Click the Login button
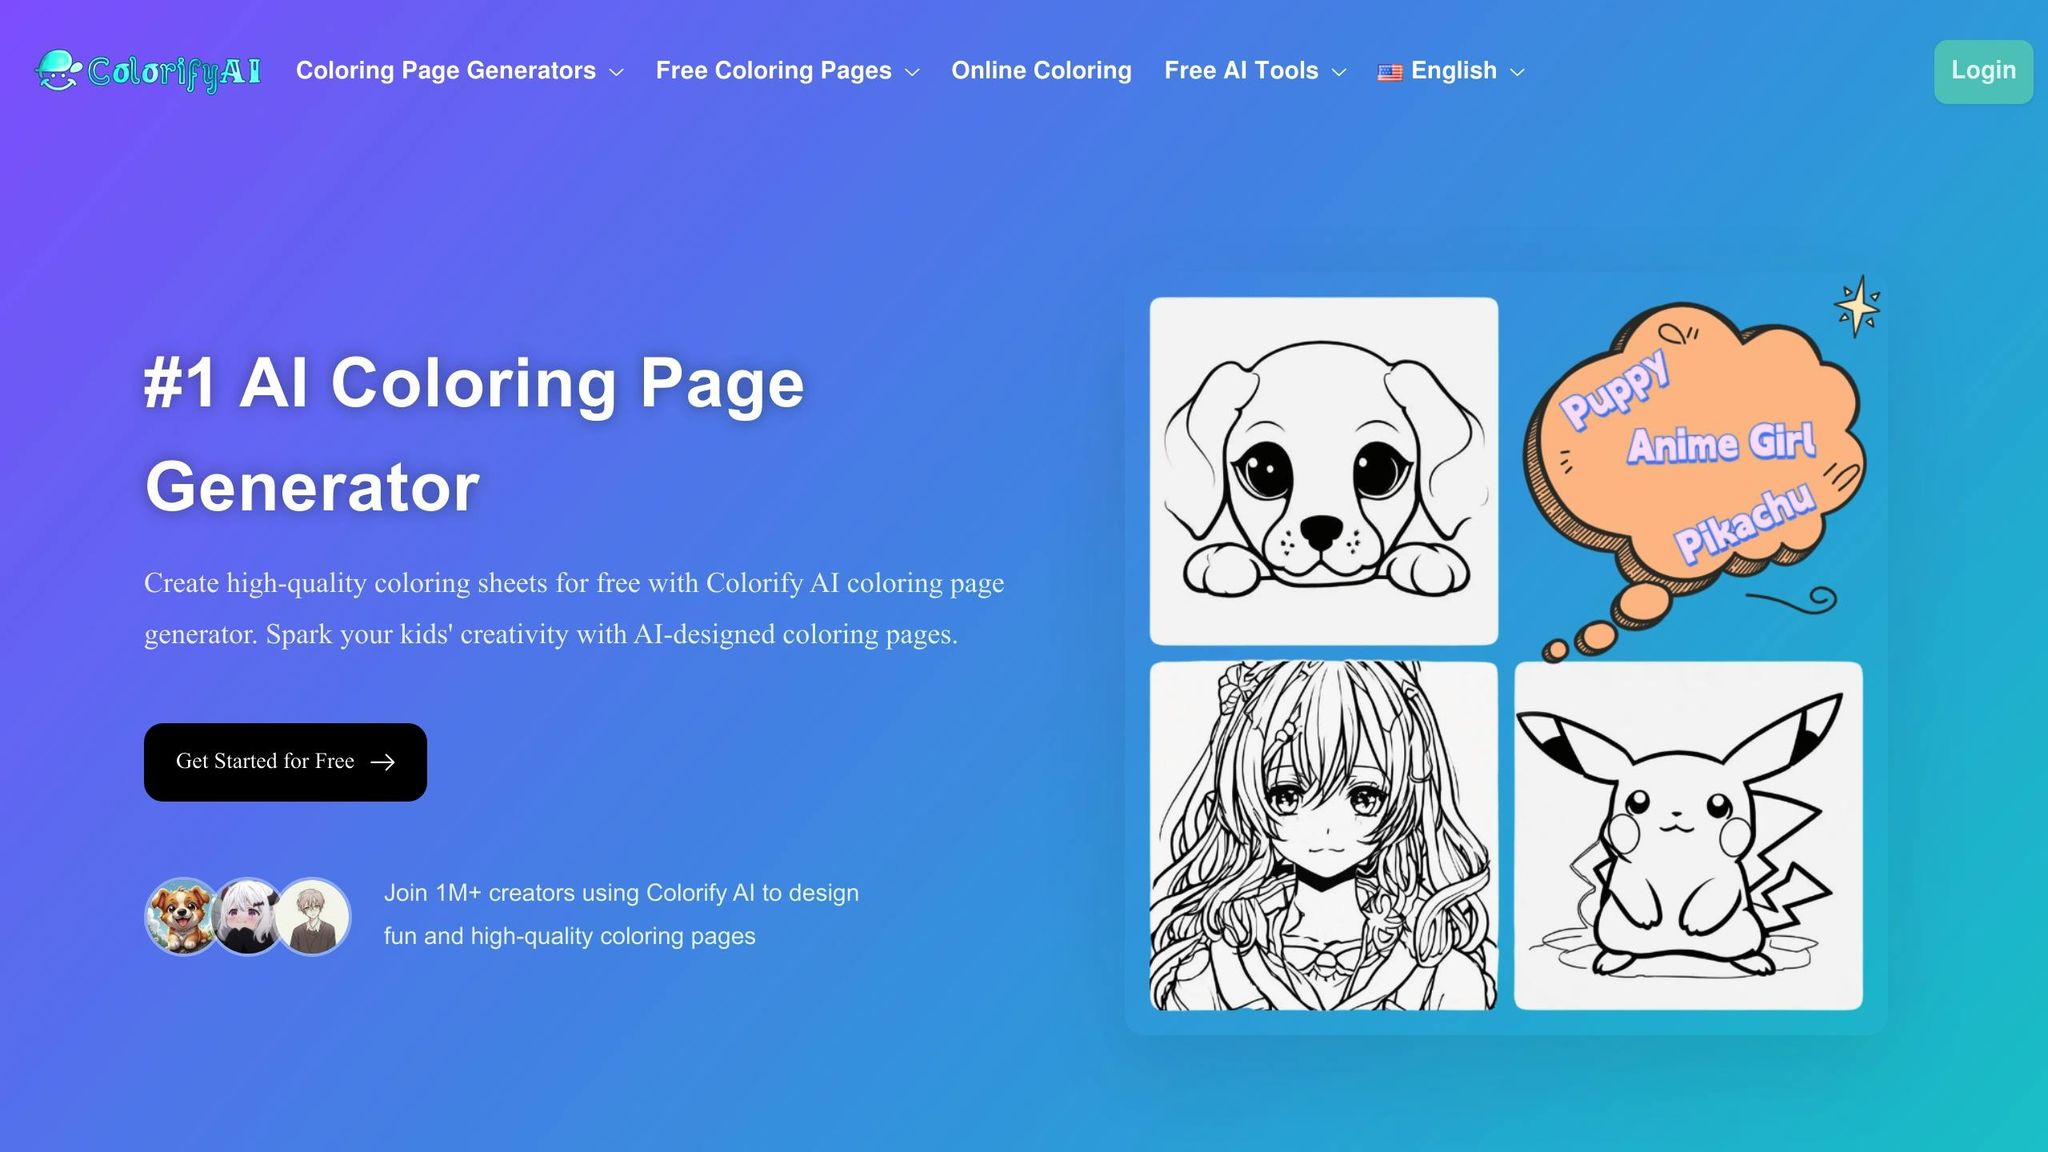 pos(1983,71)
